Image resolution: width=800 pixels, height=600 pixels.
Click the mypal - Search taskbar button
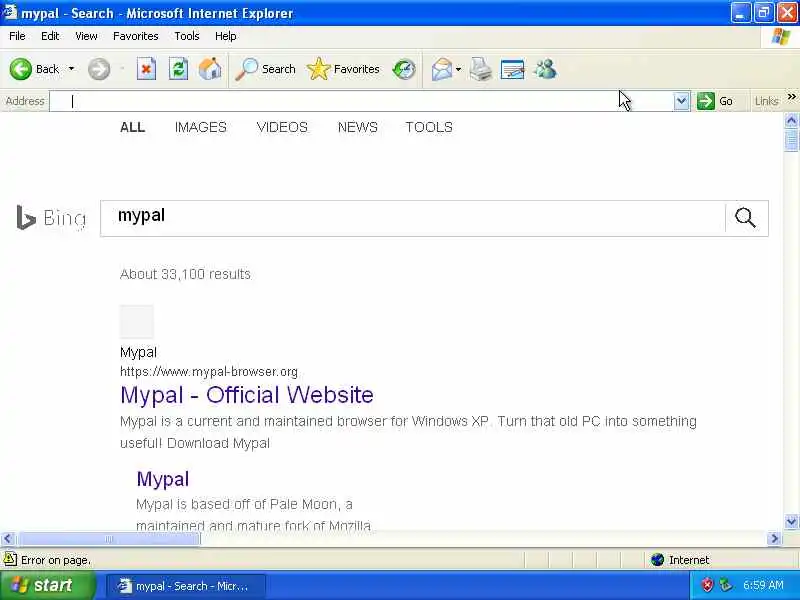[186, 586]
